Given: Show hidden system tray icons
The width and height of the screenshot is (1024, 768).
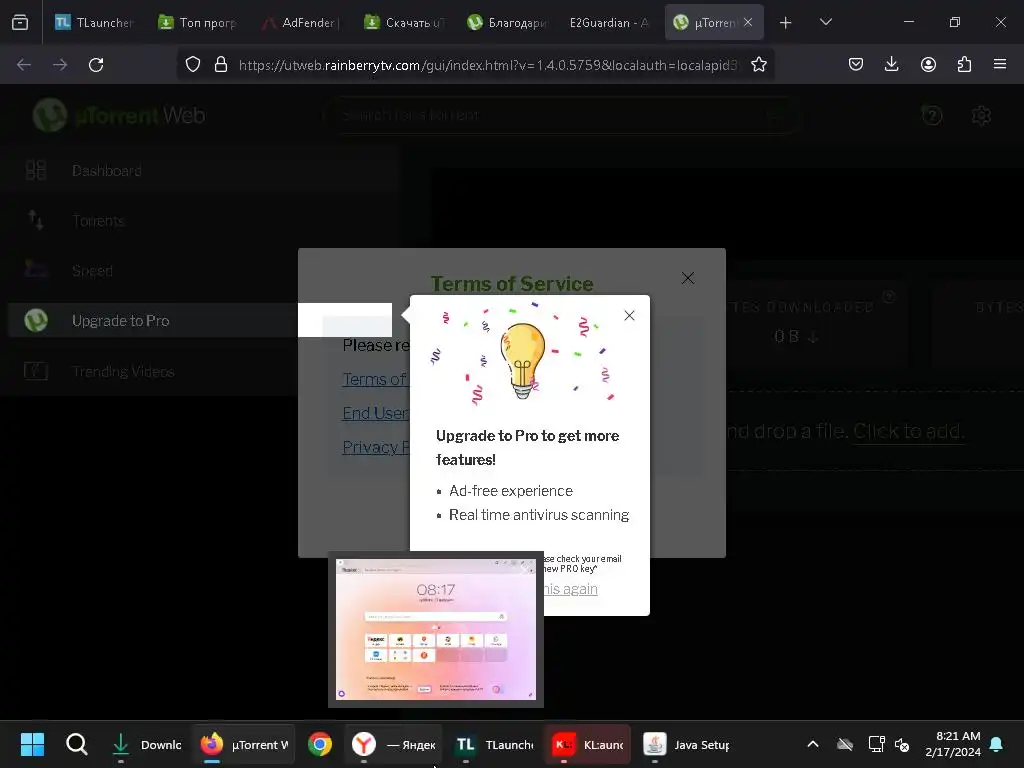Looking at the screenshot, I should [813, 744].
